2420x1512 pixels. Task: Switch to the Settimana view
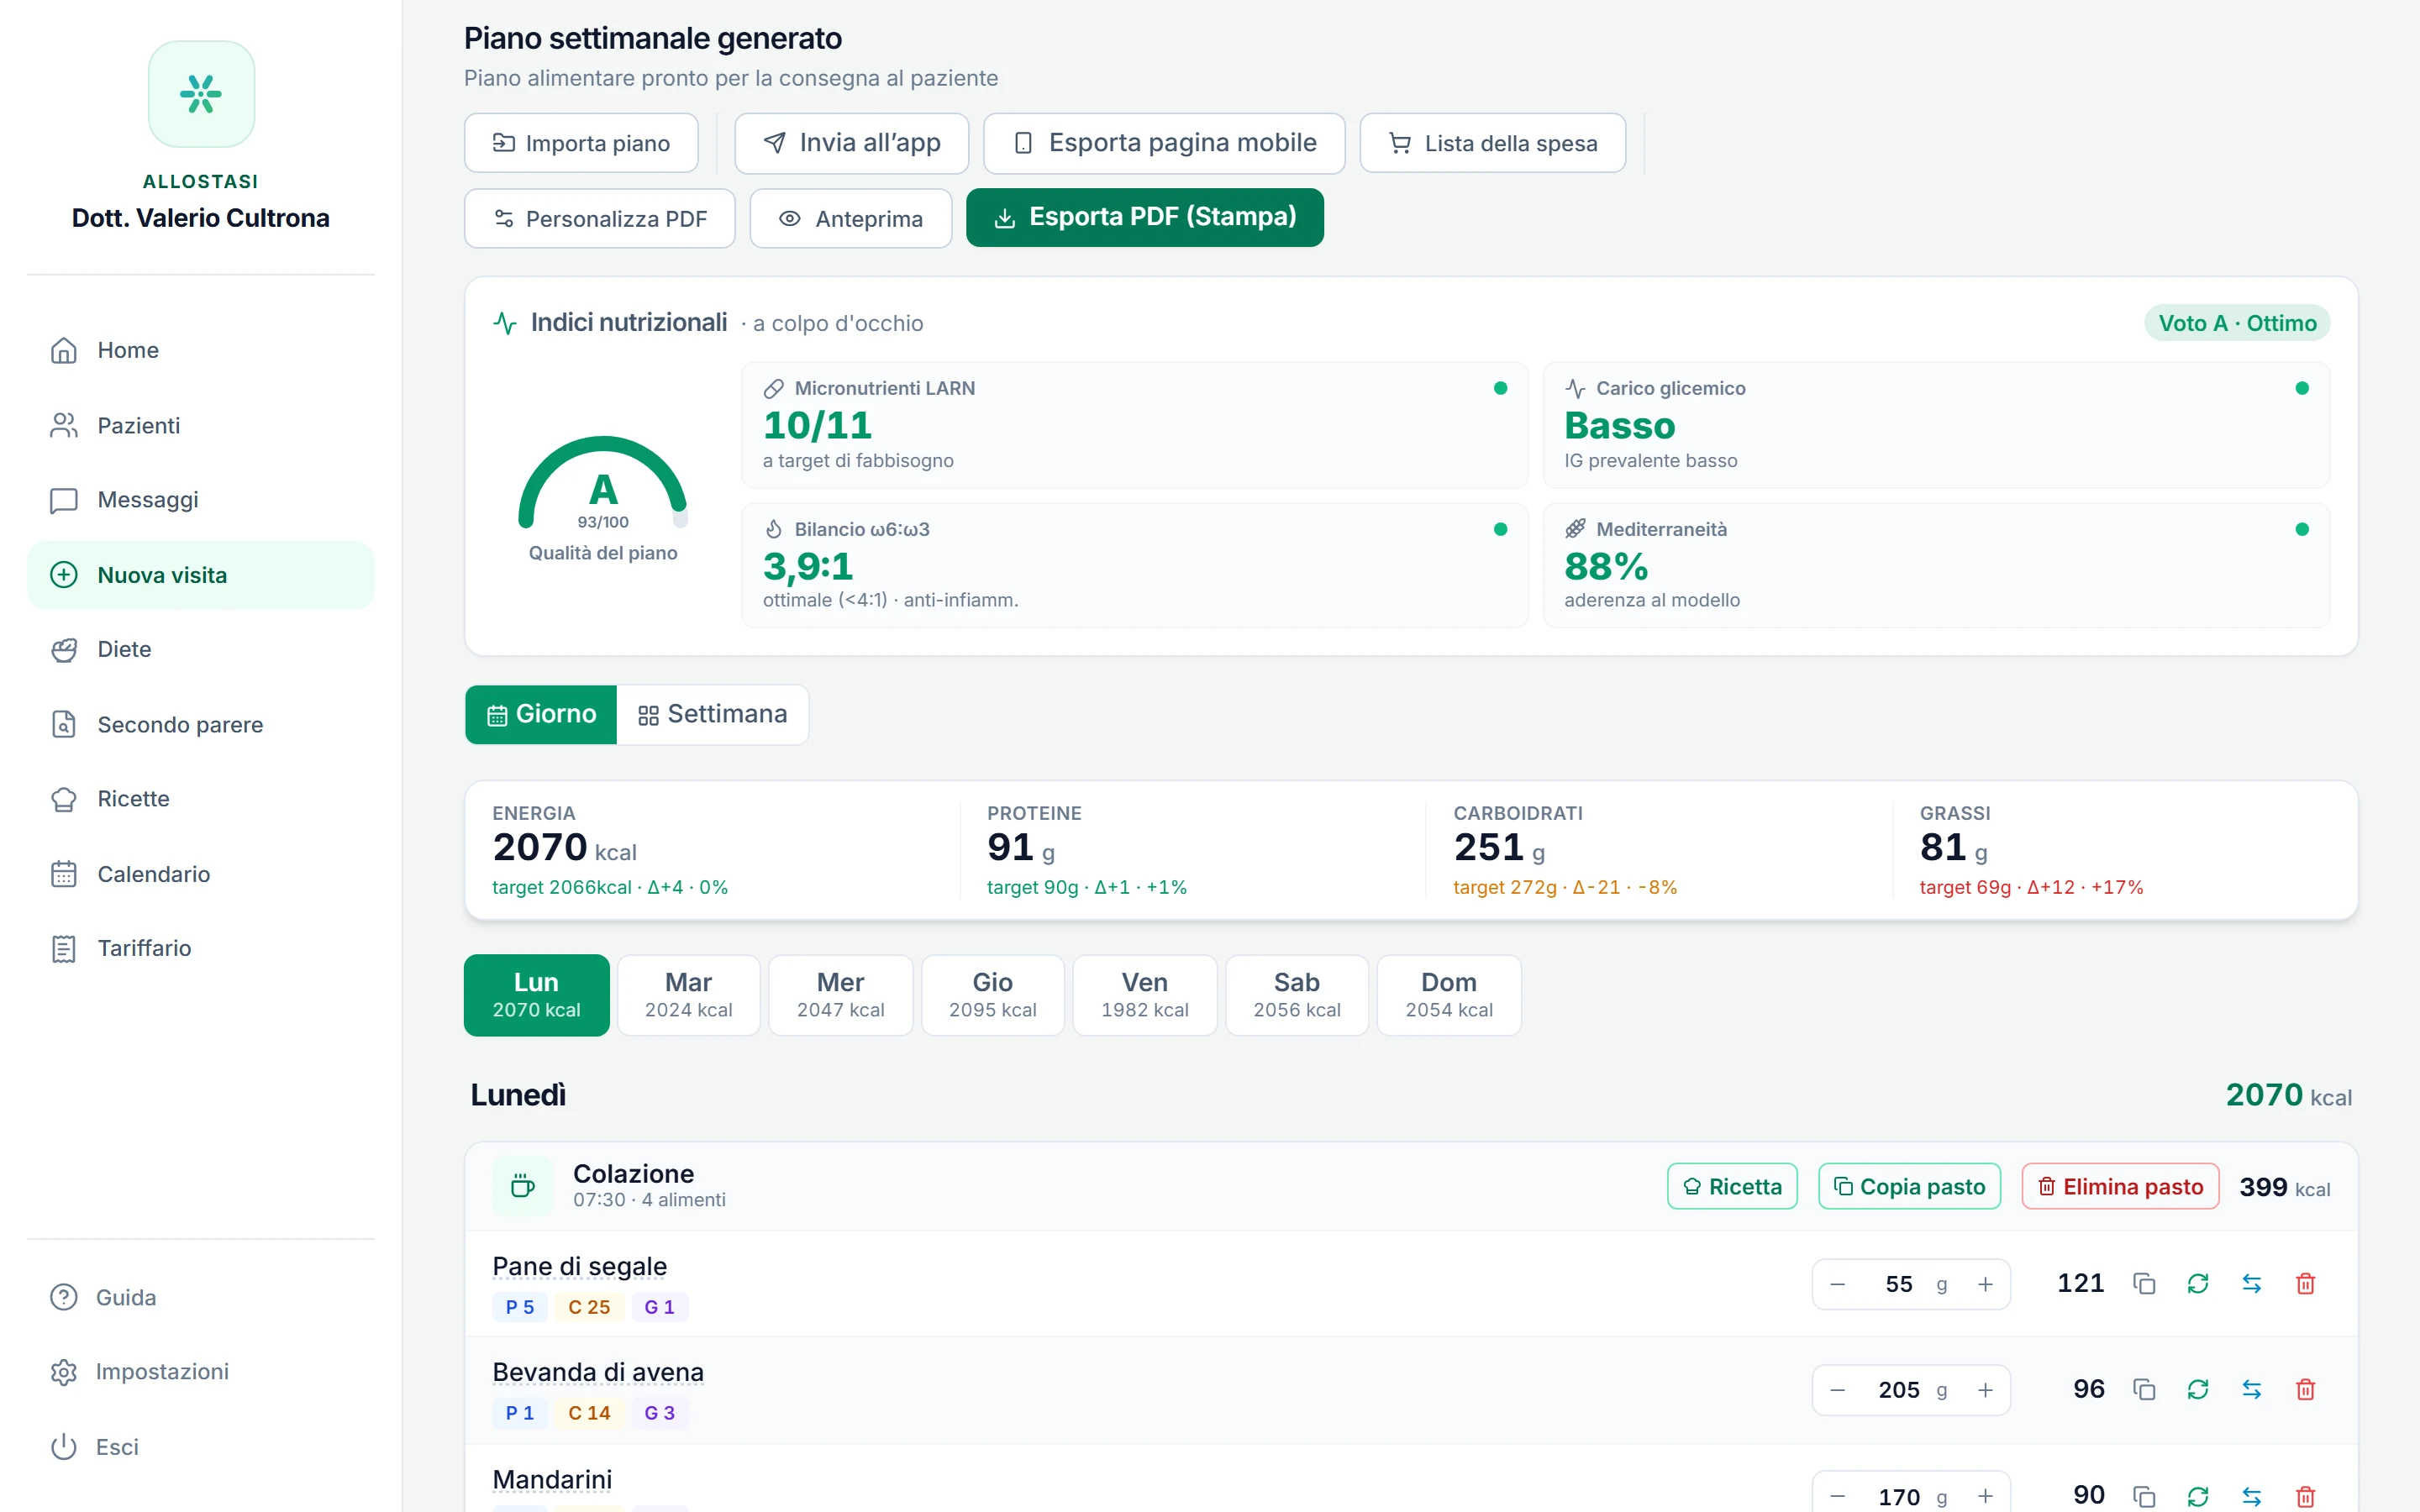pyautogui.click(x=712, y=714)
